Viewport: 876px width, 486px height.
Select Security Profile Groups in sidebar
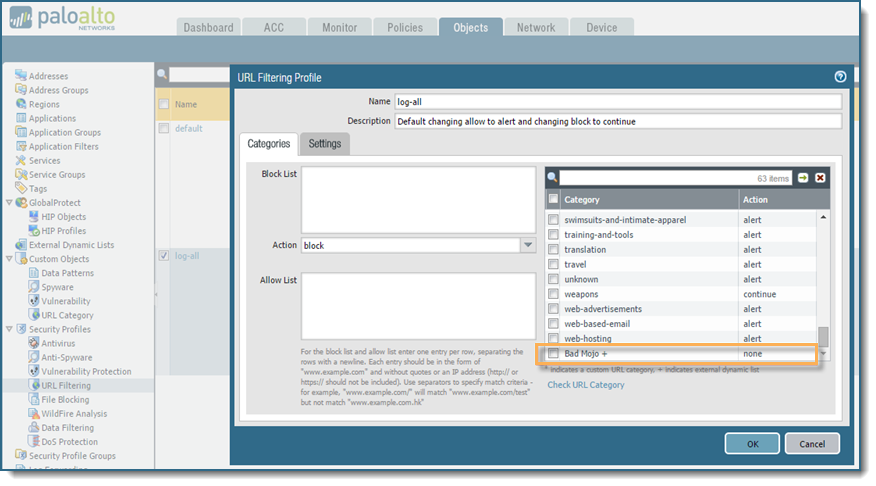tap(72, 455)
